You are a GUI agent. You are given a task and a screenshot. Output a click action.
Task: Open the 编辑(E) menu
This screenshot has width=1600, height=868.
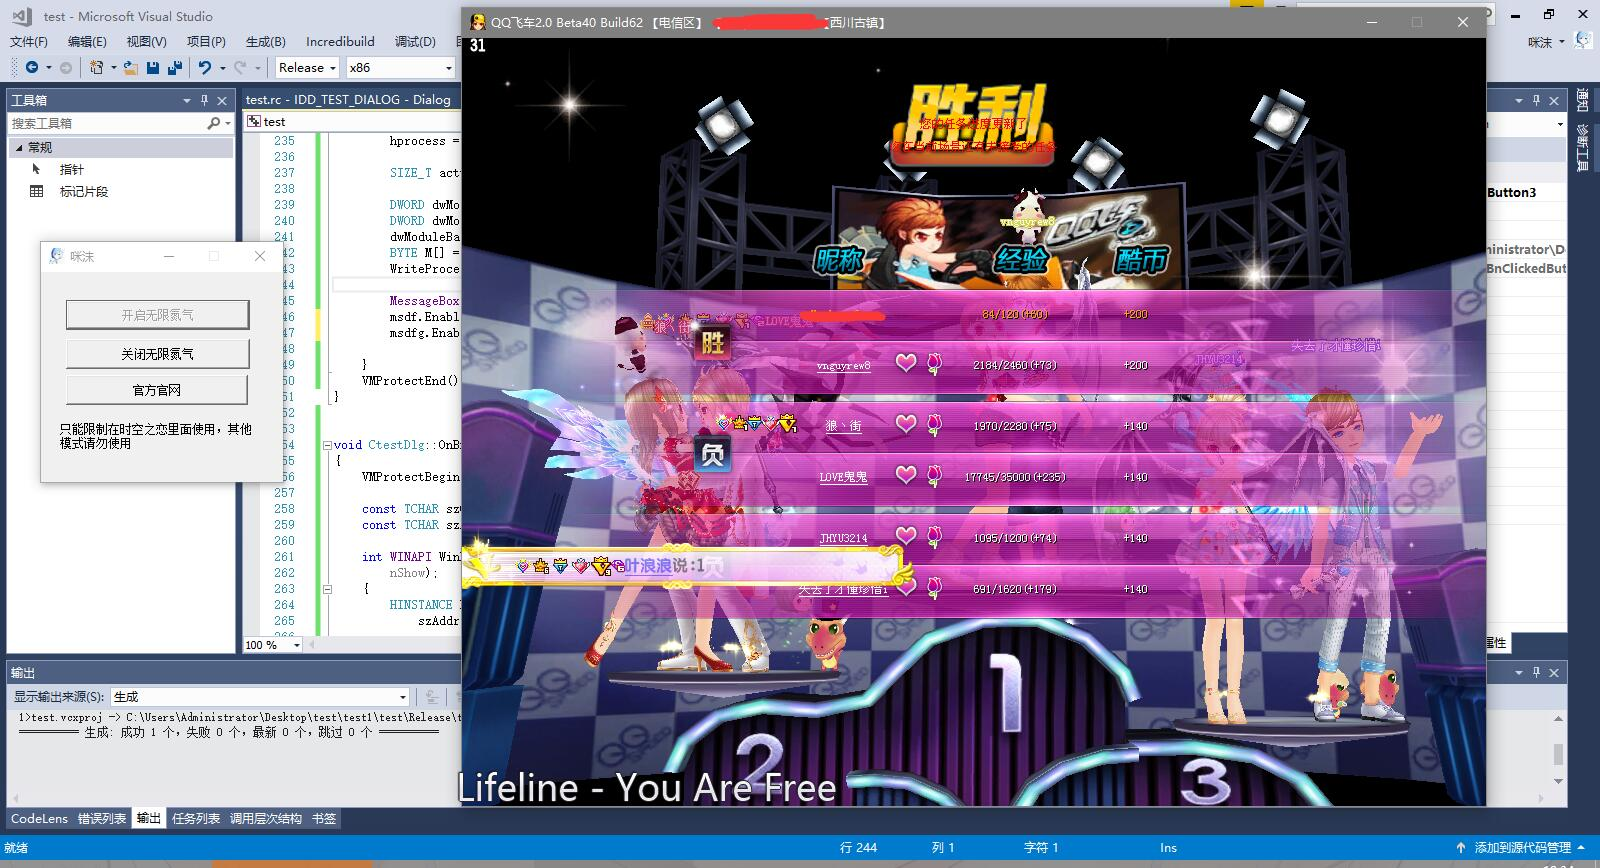[x=87, y=41]
